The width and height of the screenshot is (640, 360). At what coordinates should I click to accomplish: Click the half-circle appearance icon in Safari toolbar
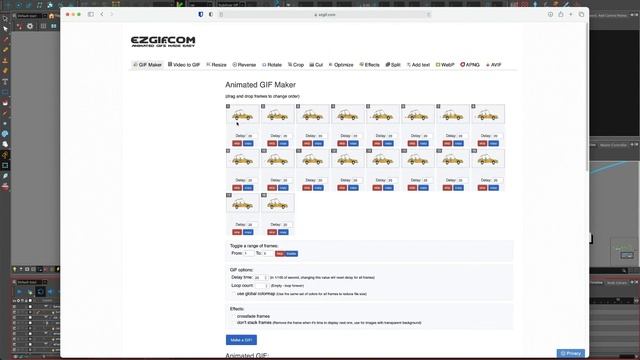click(x=211, y=14)
